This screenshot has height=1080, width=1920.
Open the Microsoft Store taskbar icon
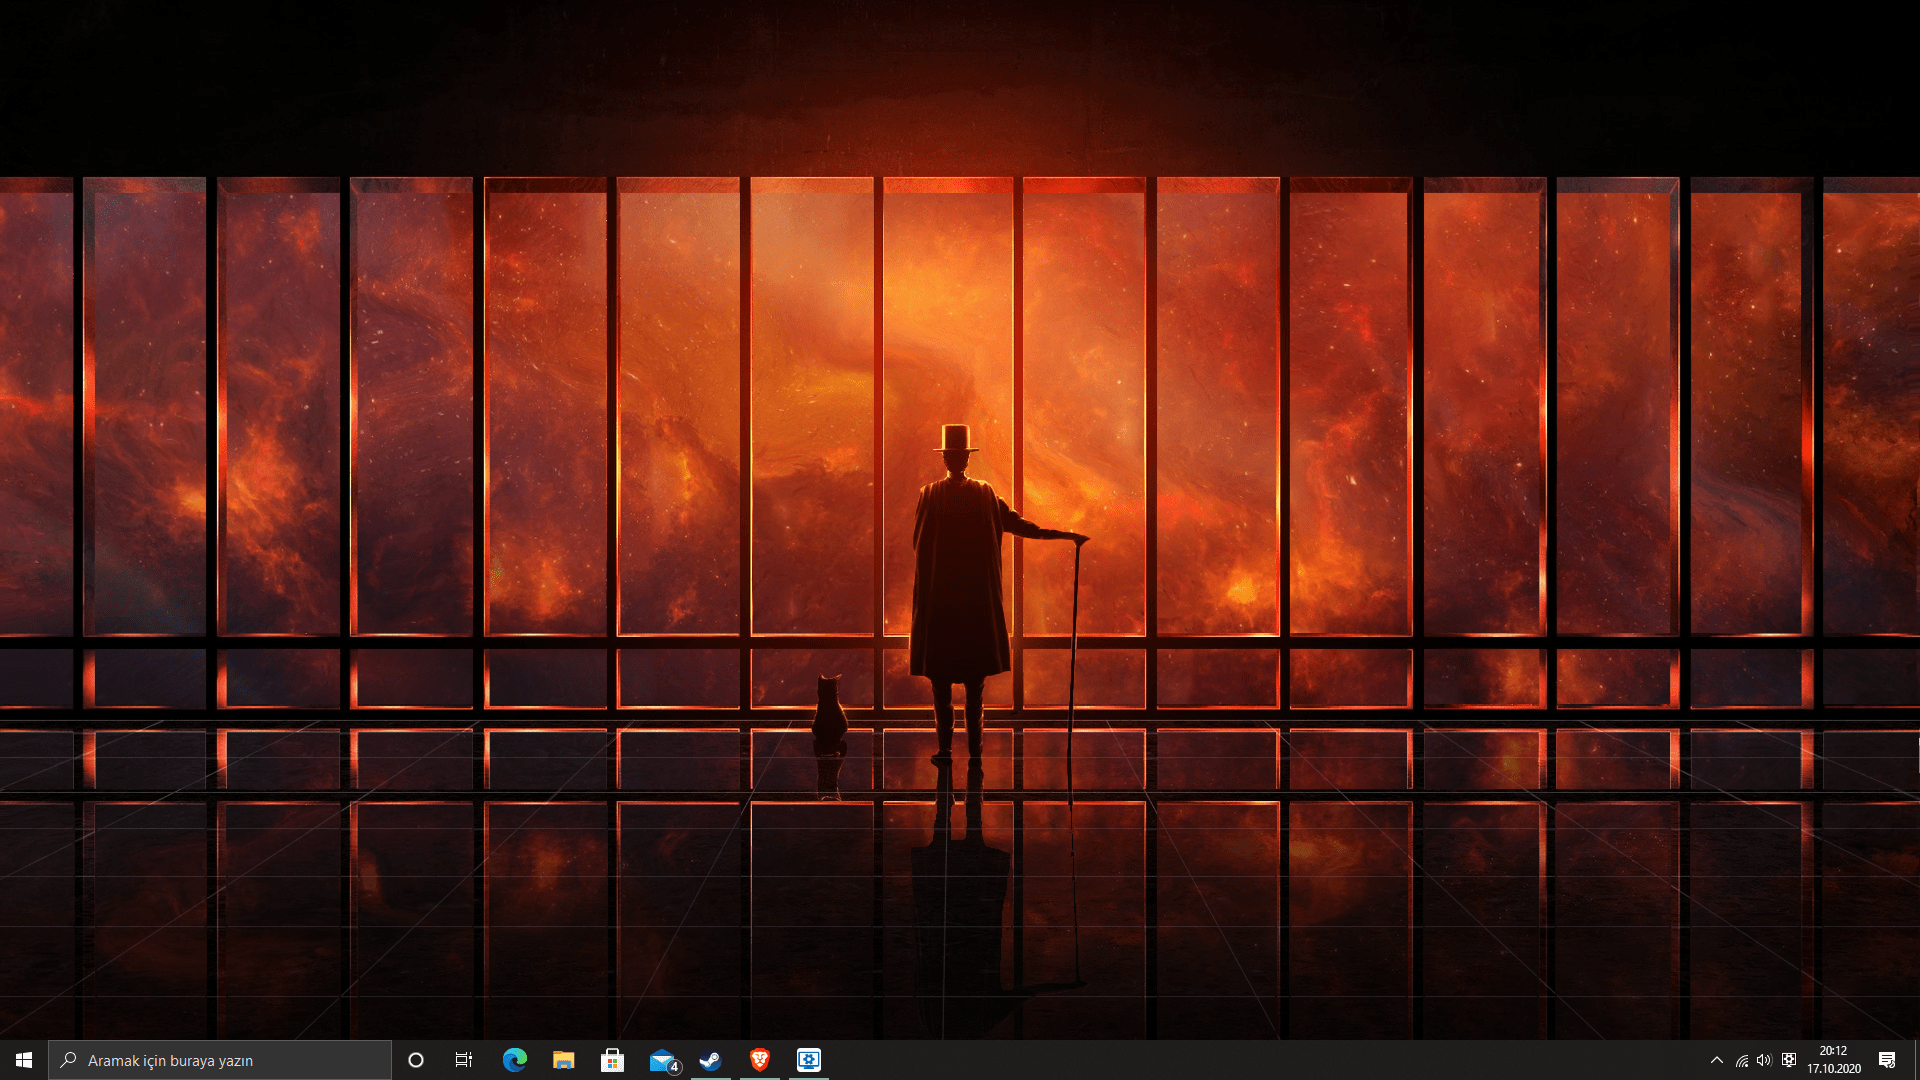click(x=612, y=1060)
